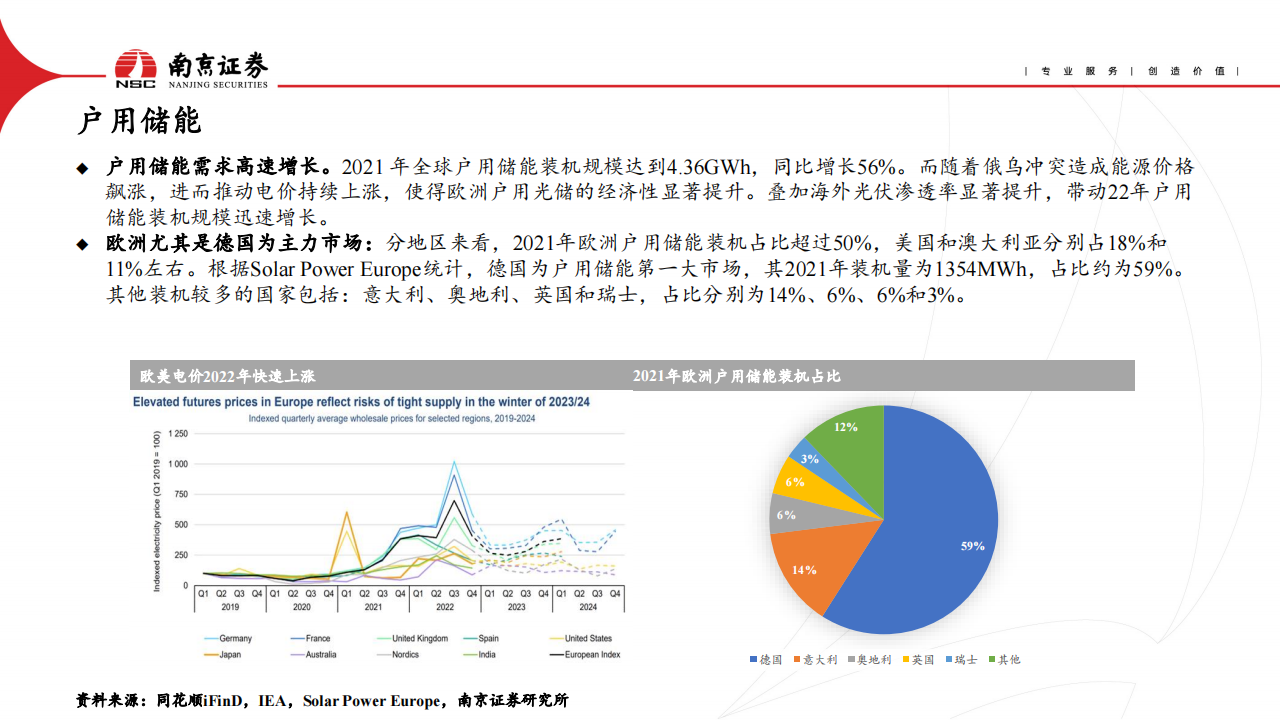Click the Germany line legend label
The image size is (1280, 720).
(236, 638)
